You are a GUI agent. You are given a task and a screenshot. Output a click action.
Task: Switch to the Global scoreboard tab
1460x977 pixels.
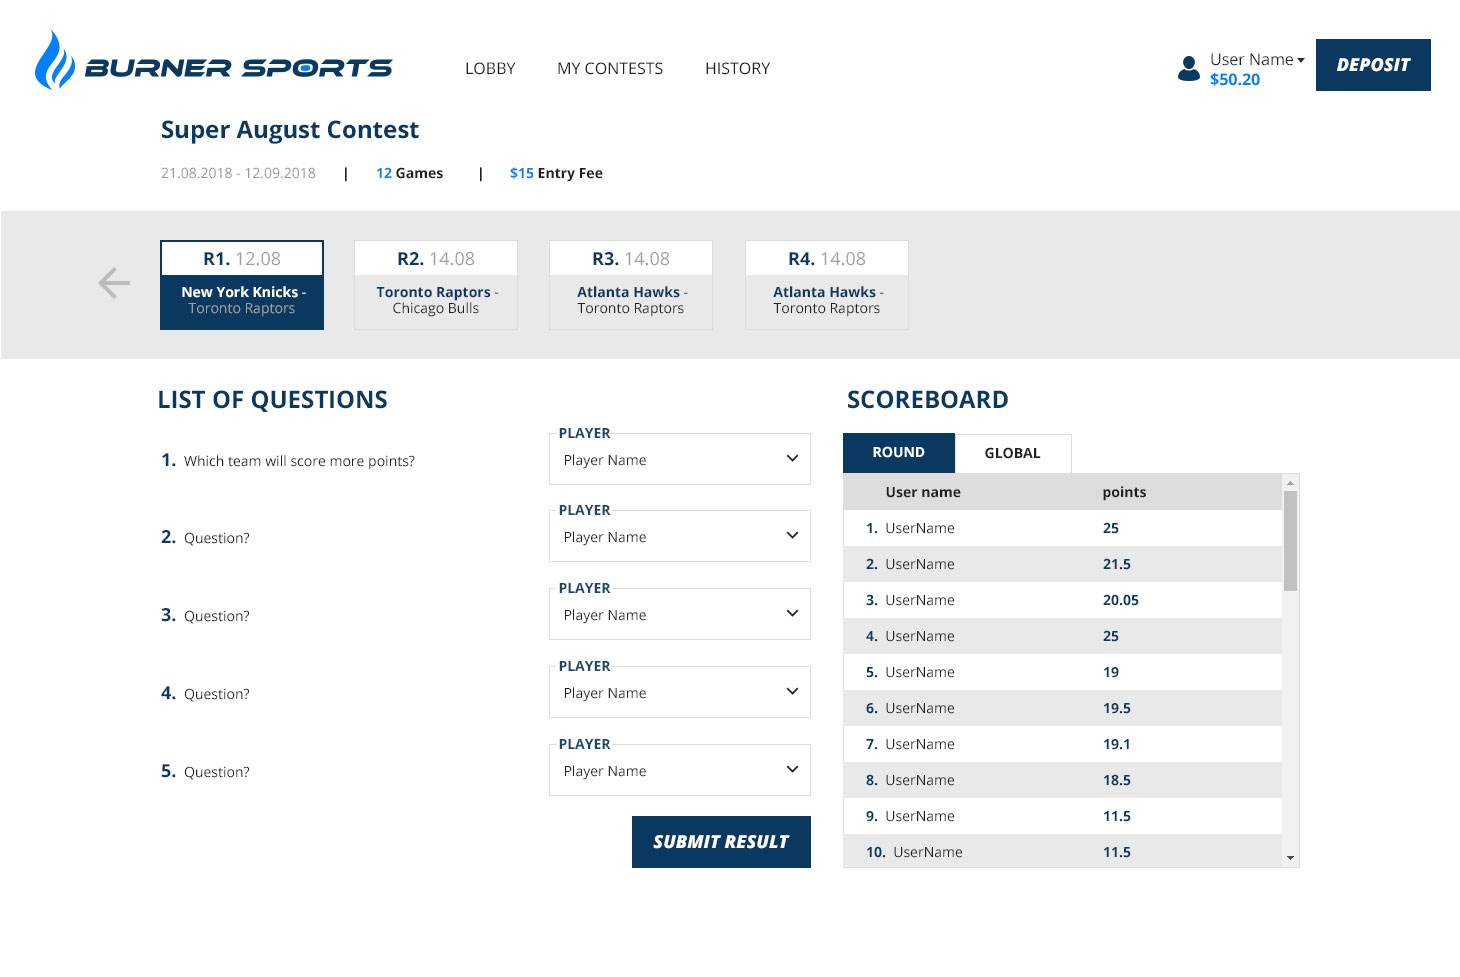1013,453
